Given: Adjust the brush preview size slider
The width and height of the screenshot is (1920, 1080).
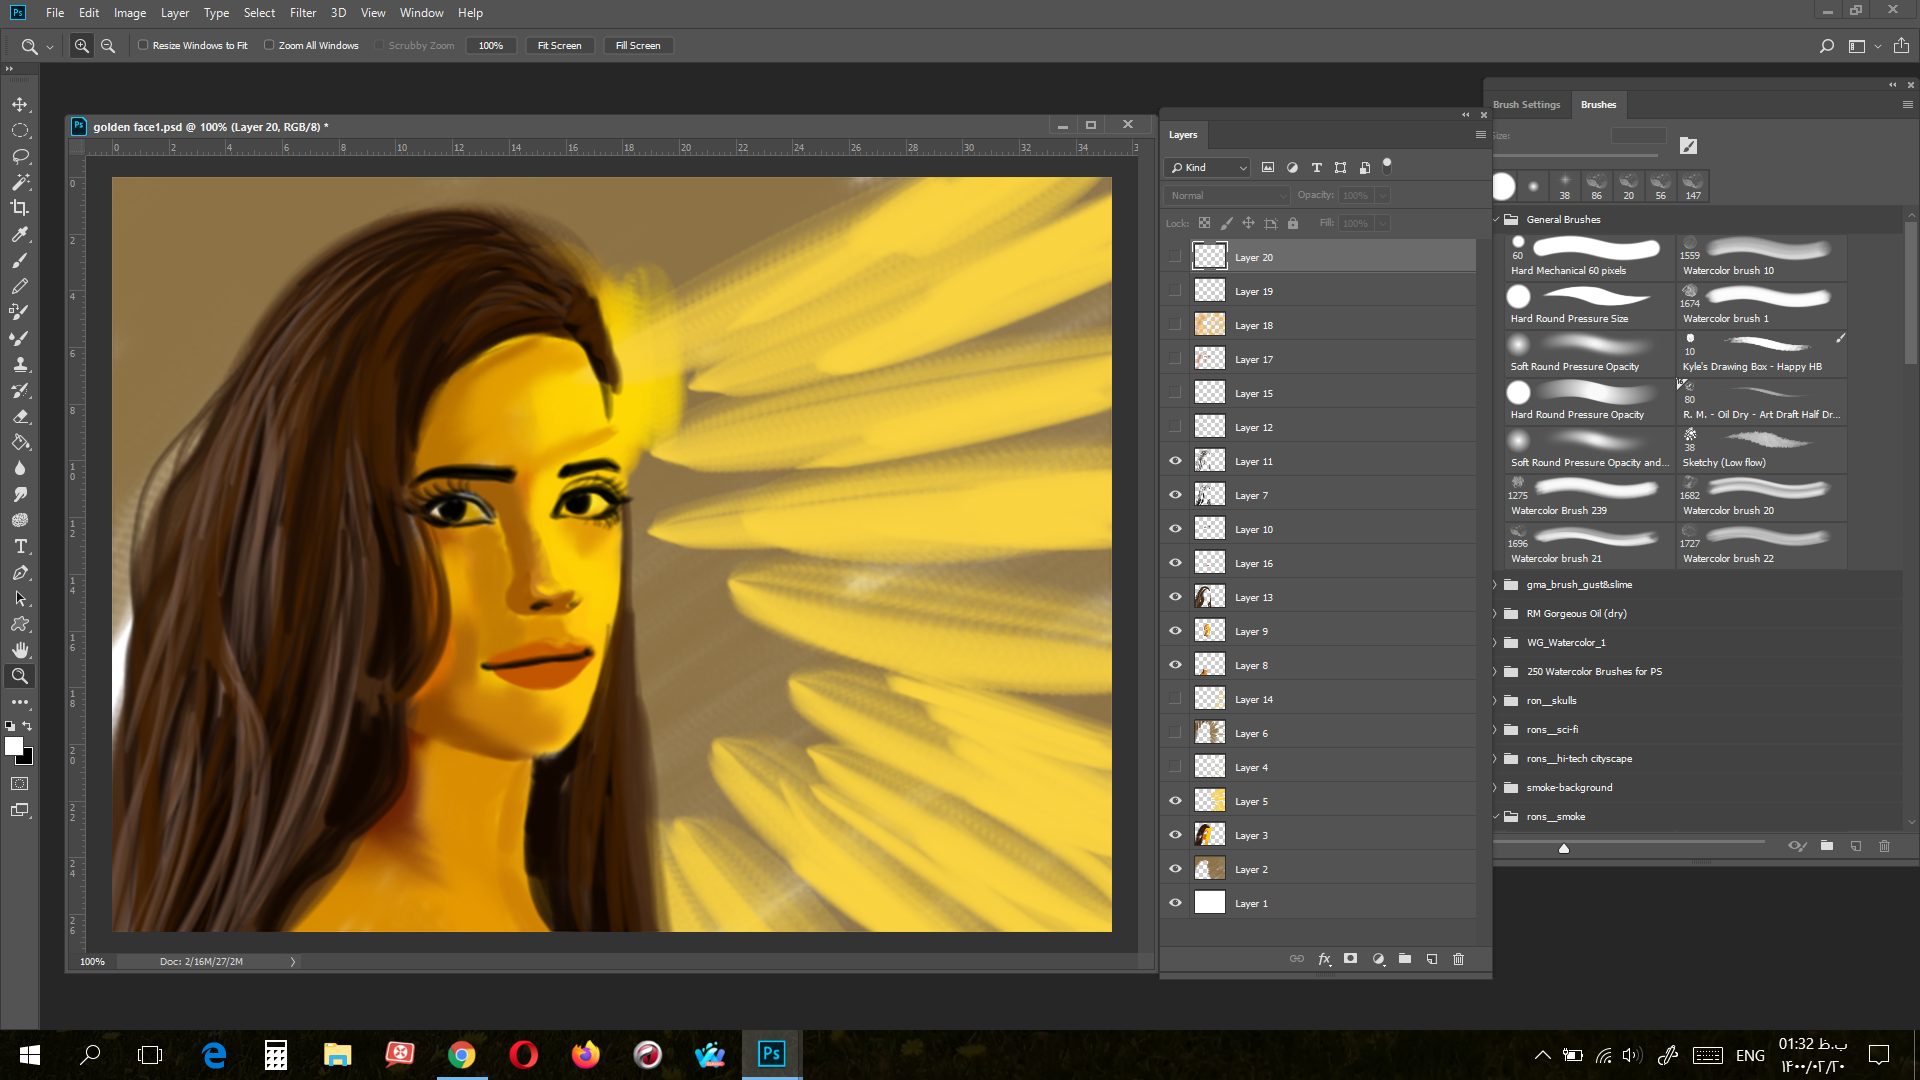Looking at the screenshot, I should 1564,848.
